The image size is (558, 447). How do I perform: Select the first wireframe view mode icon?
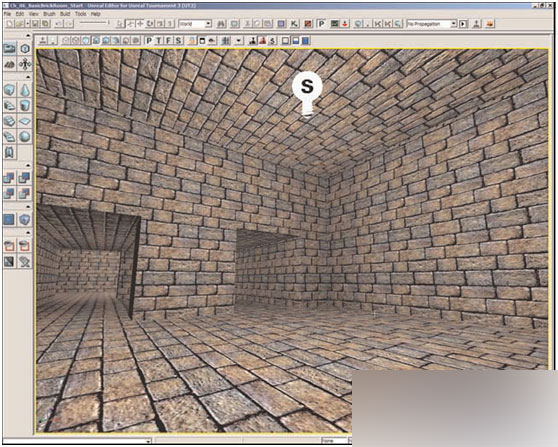tap(65, 41)
